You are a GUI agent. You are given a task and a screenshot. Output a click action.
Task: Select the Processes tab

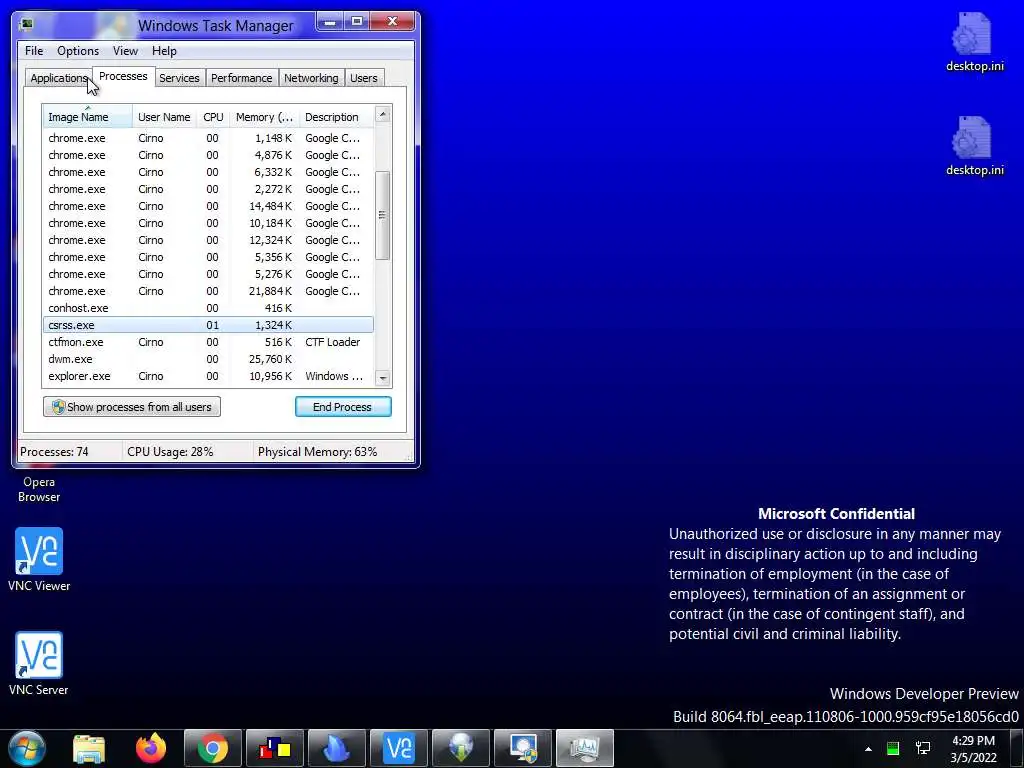coord(123,76)
